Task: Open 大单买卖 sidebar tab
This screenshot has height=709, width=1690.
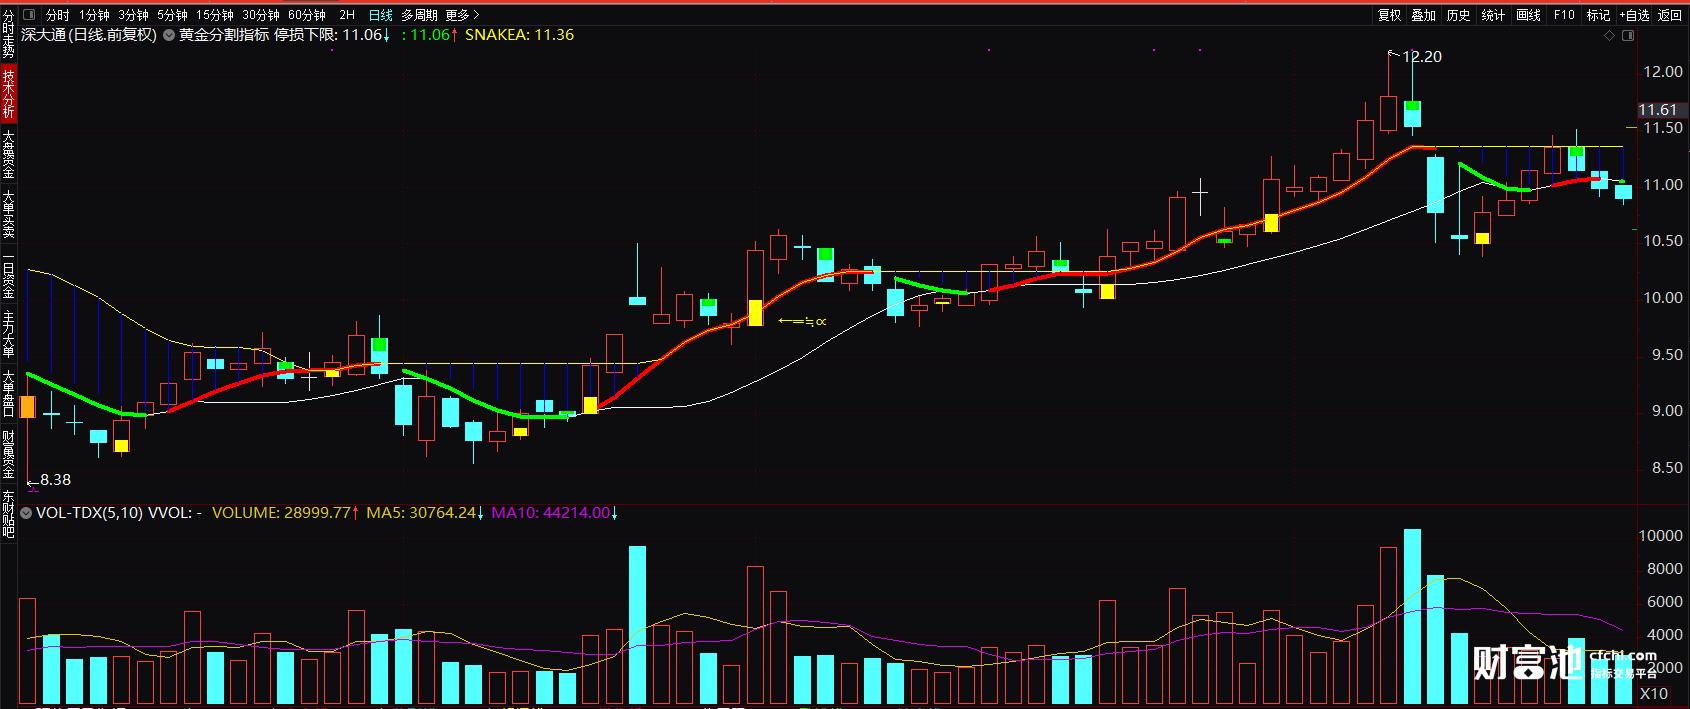Action: pos(8,214)
